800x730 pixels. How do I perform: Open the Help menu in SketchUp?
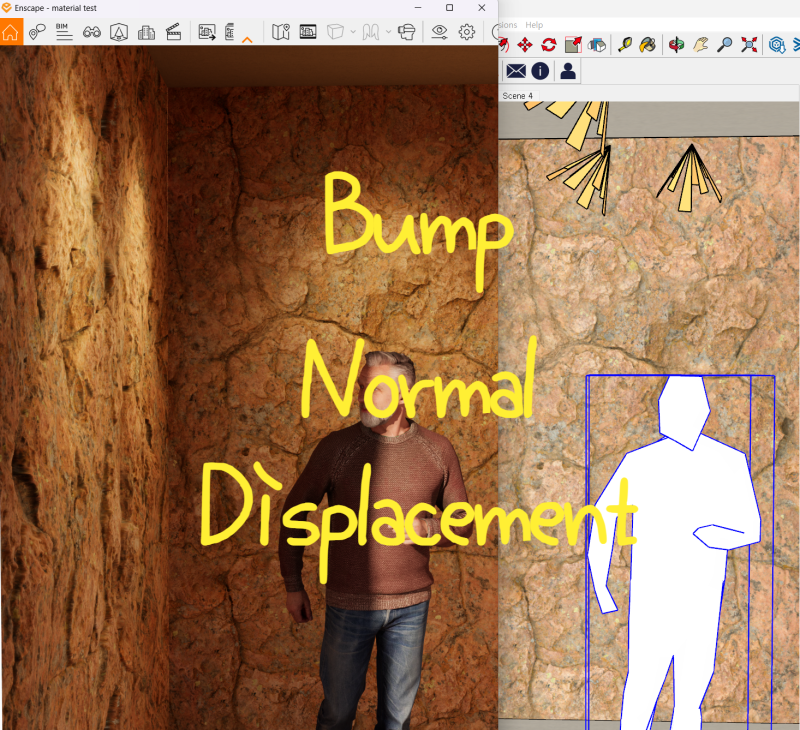534,24
